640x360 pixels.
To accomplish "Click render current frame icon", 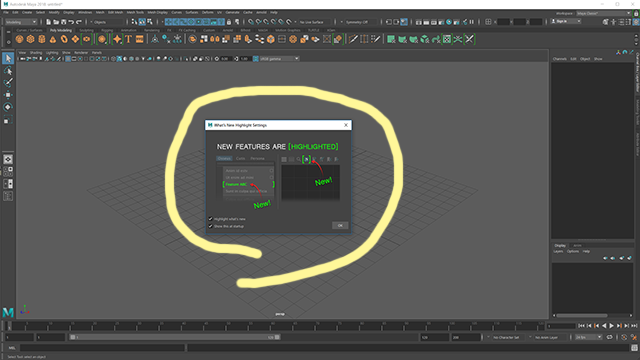I will 426,22.
